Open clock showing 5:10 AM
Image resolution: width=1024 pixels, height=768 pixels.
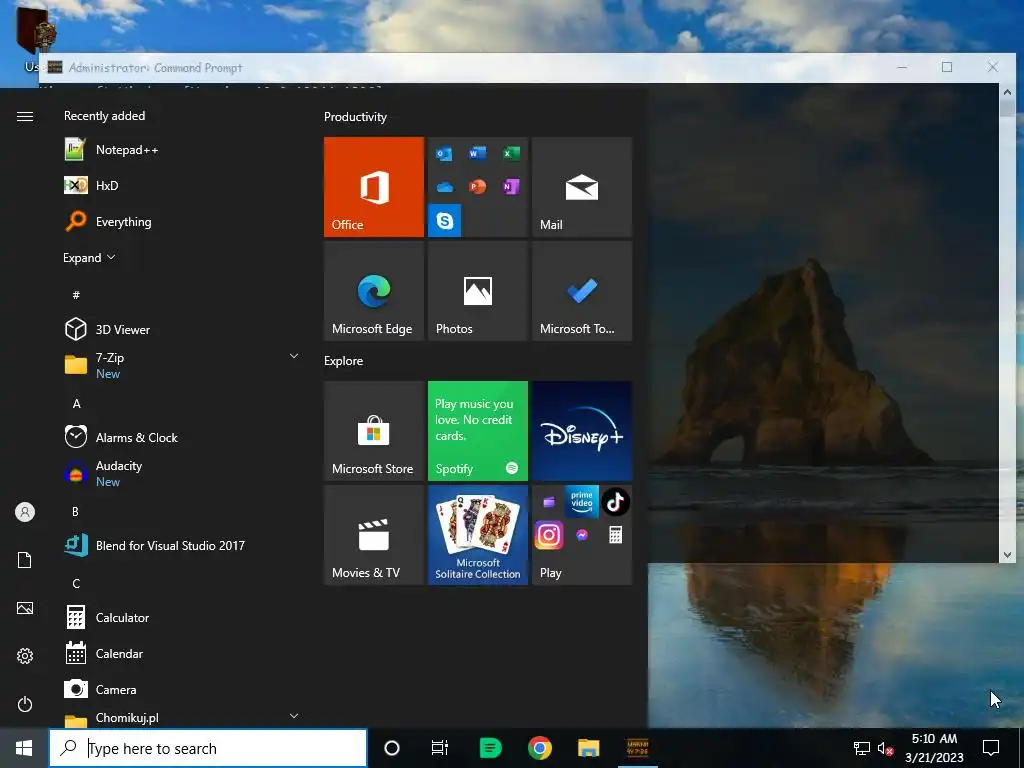tap(935, 748)
